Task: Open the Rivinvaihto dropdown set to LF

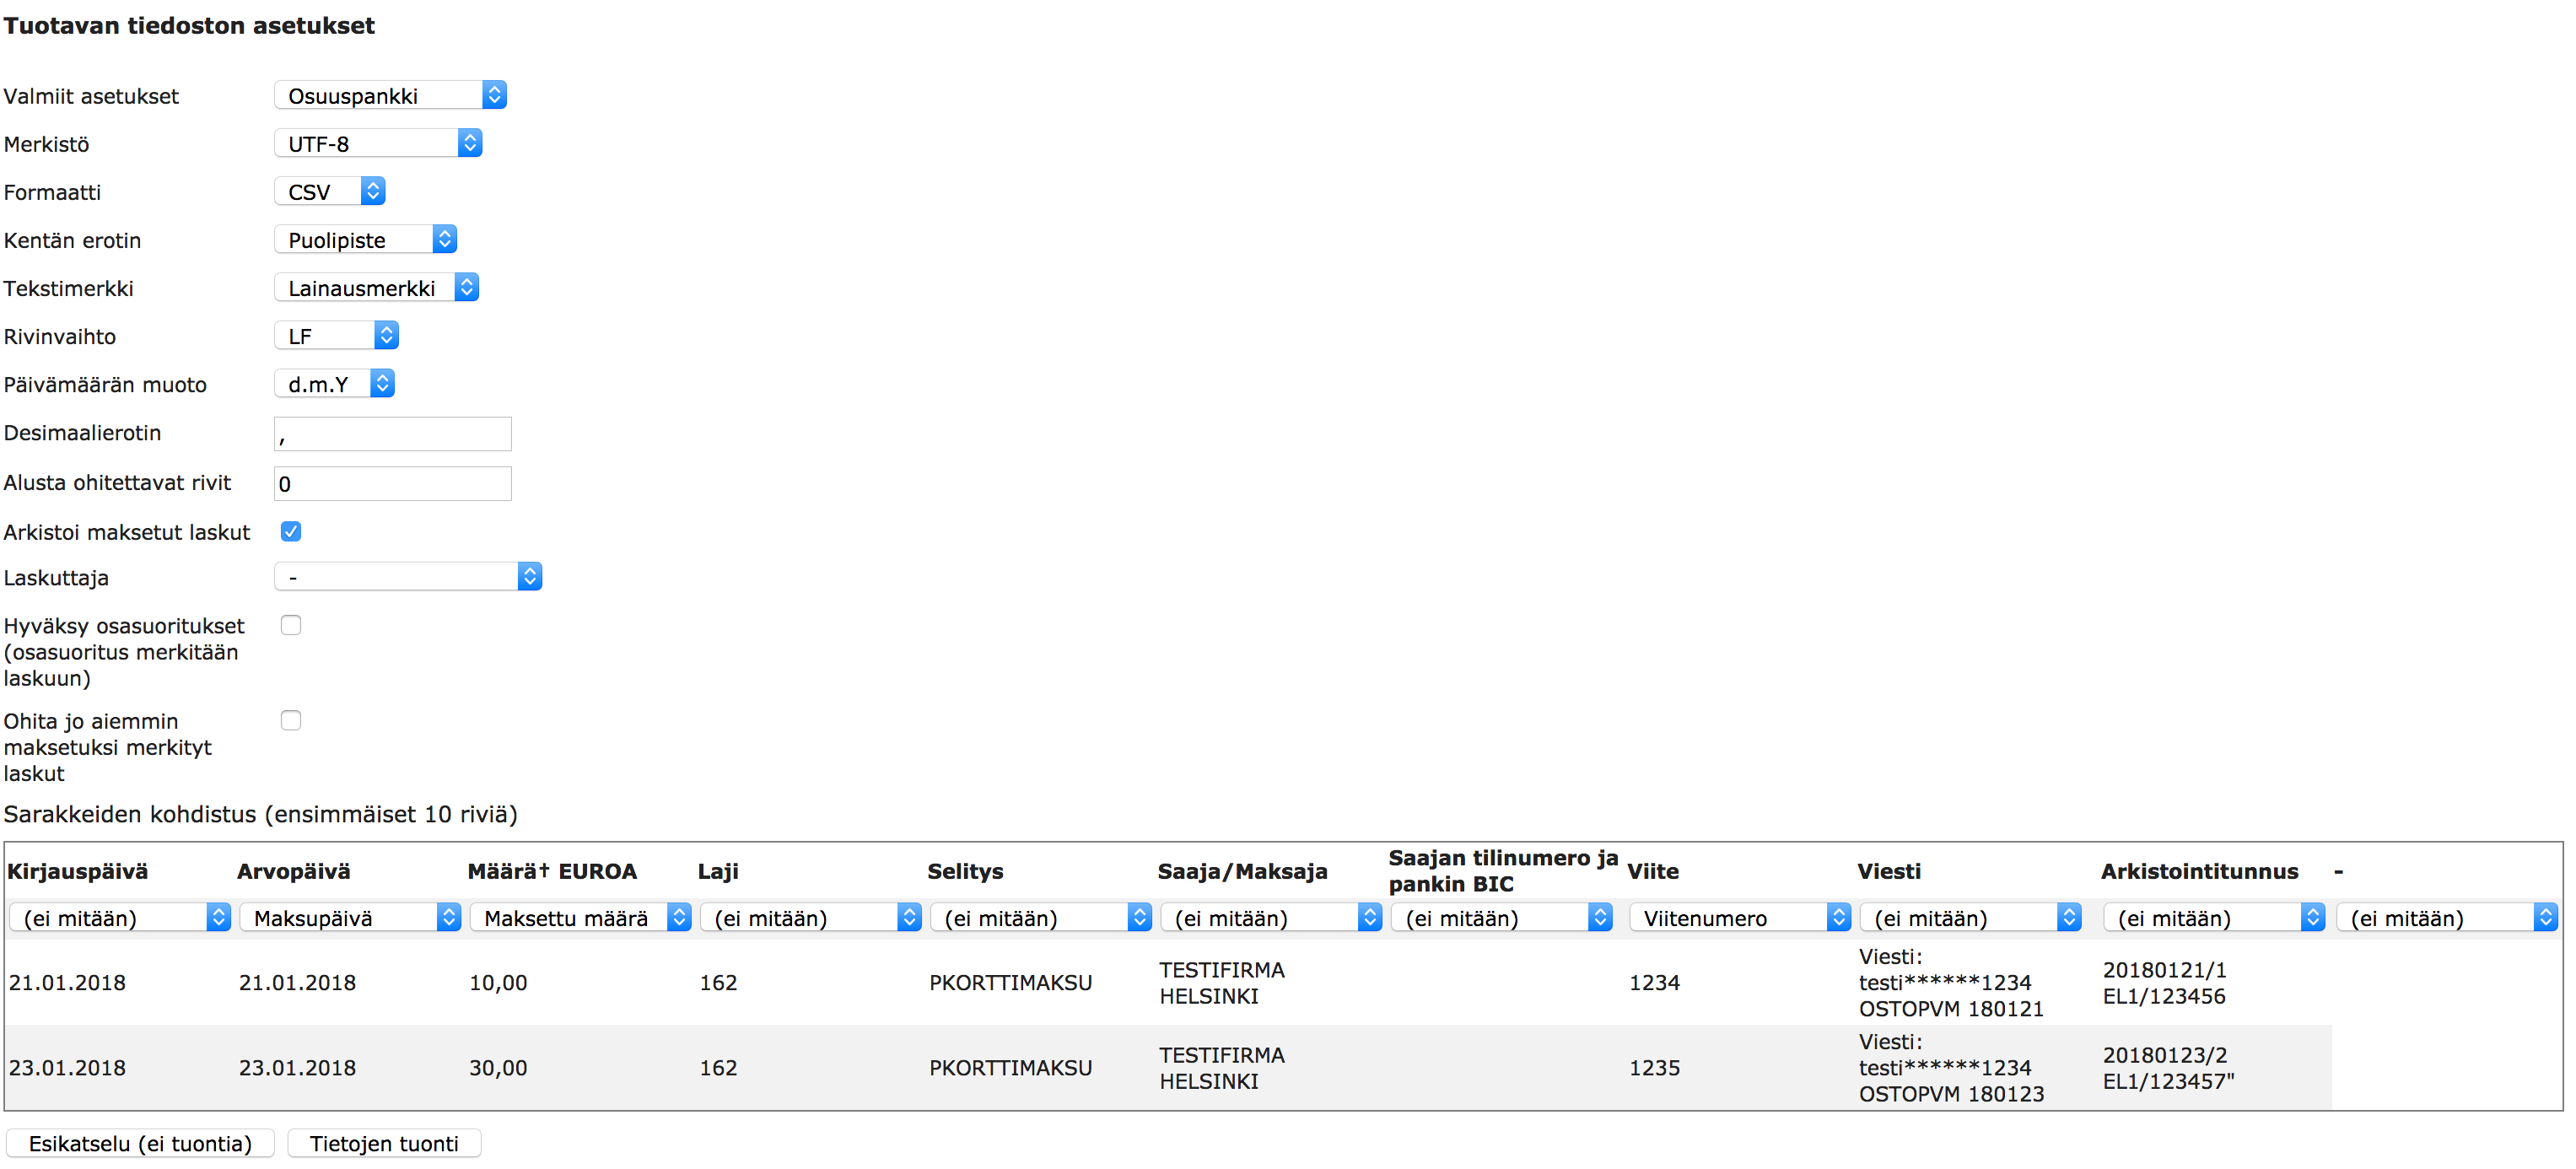Action: coord(337,335)
